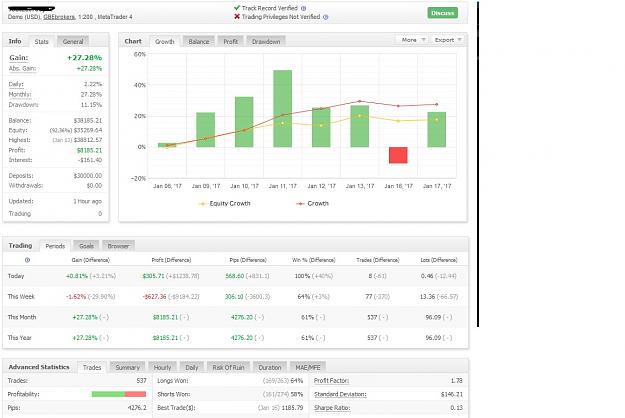Click the Standard Deviation label
Image resolution: width=625 pixels, height=418 pixels.
[x=340, y=394]
